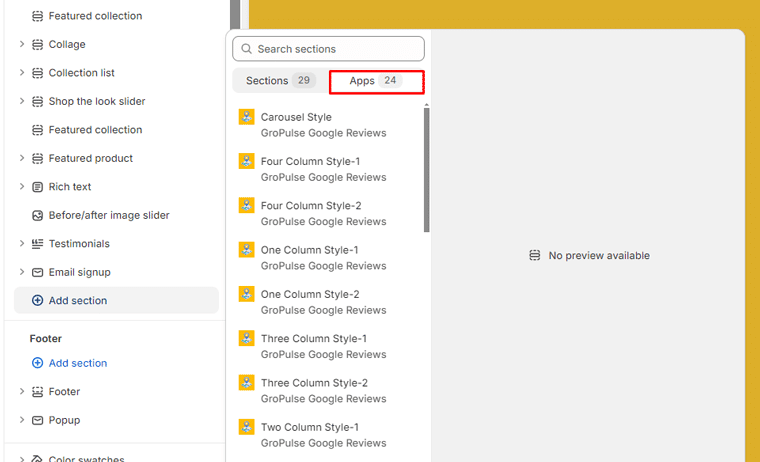The height and width of the screenshot is (462, 760).
Task: Click the Email signup envelope icon
Action: pyautogui.click(x=37, y=272)
